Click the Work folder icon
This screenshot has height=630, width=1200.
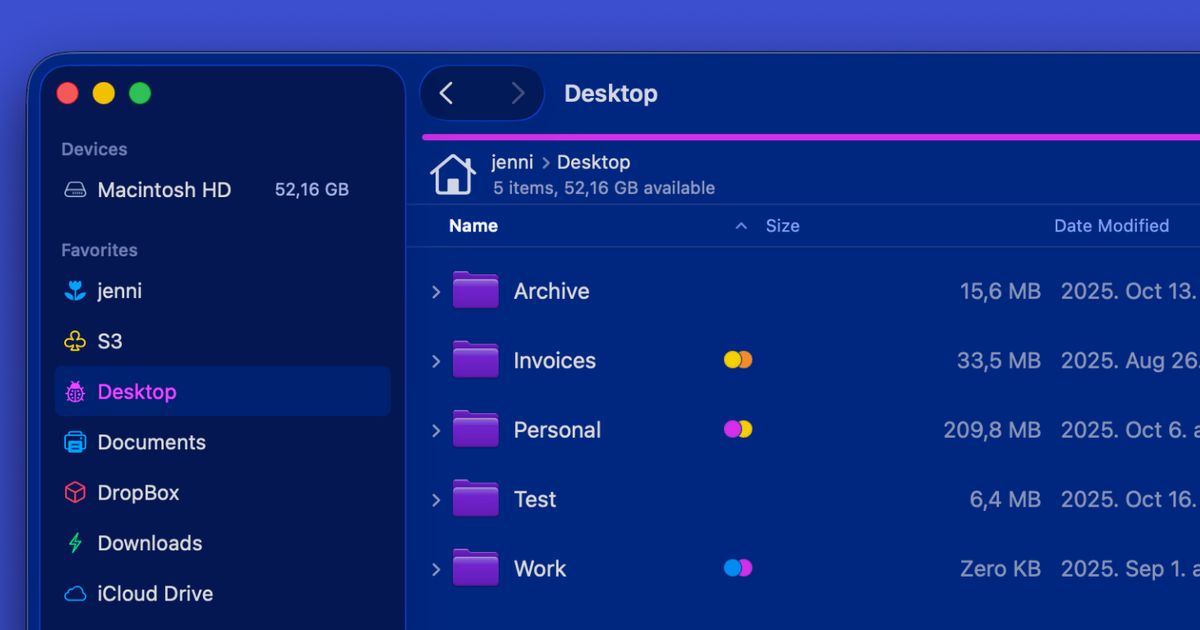click(475, 568)
